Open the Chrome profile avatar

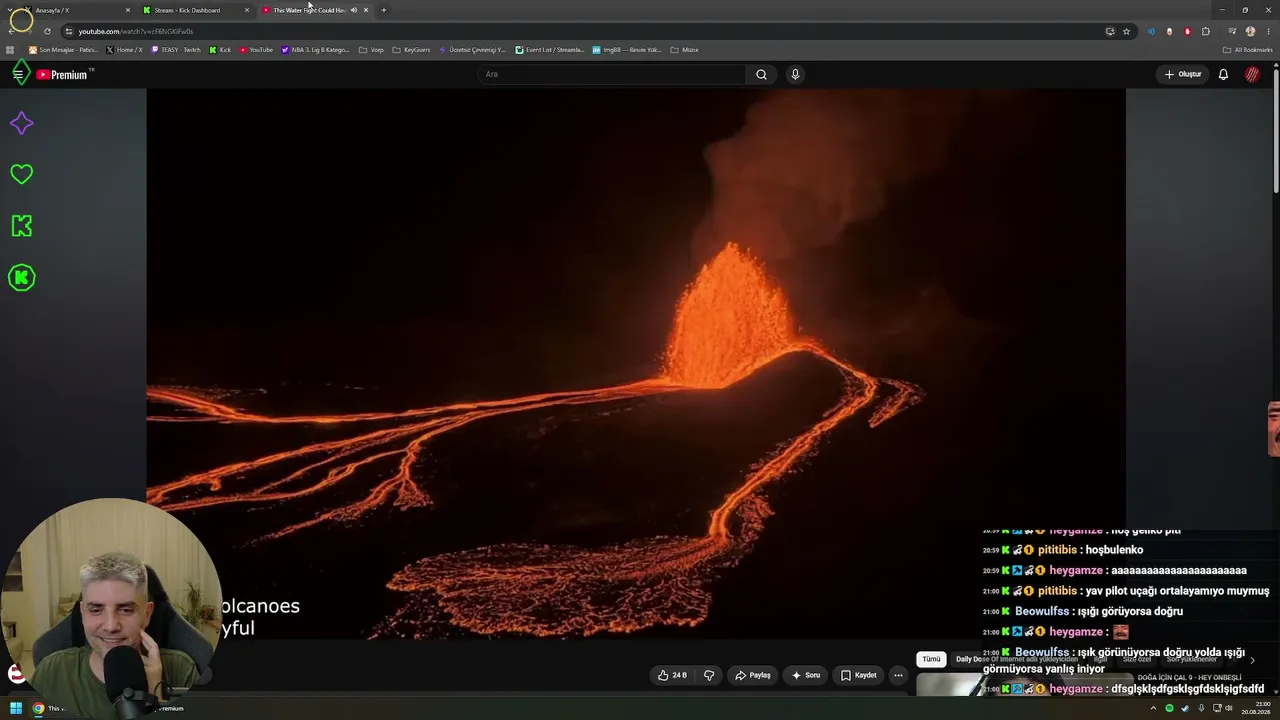tap(1250, 31)
